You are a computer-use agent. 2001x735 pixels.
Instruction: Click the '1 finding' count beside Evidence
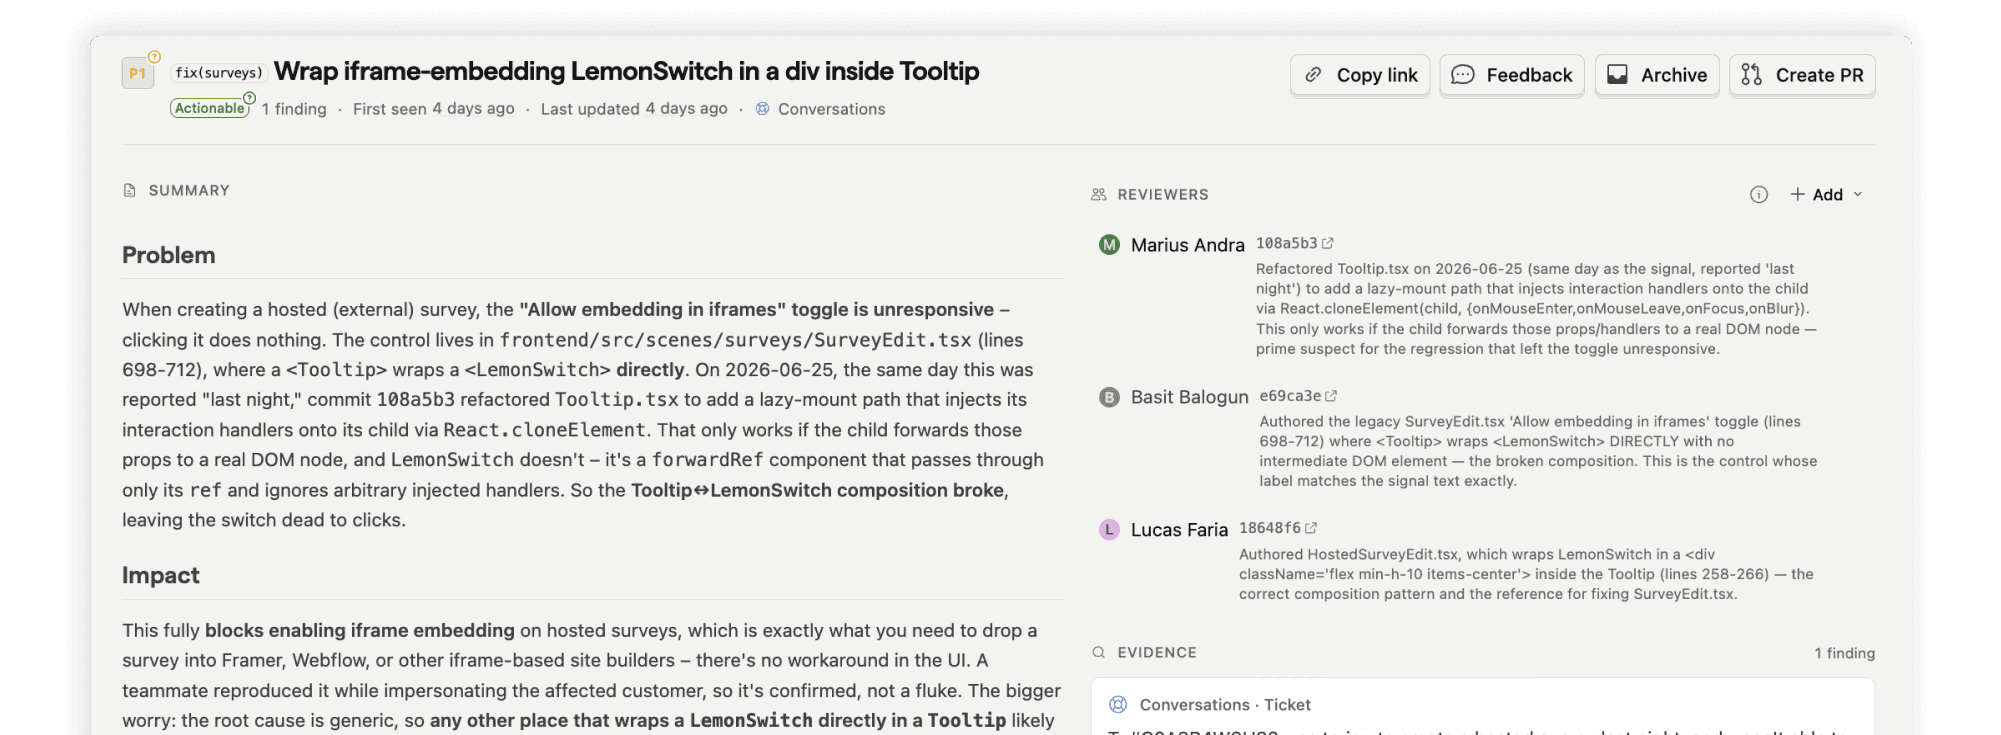(x=1844, y=653)
